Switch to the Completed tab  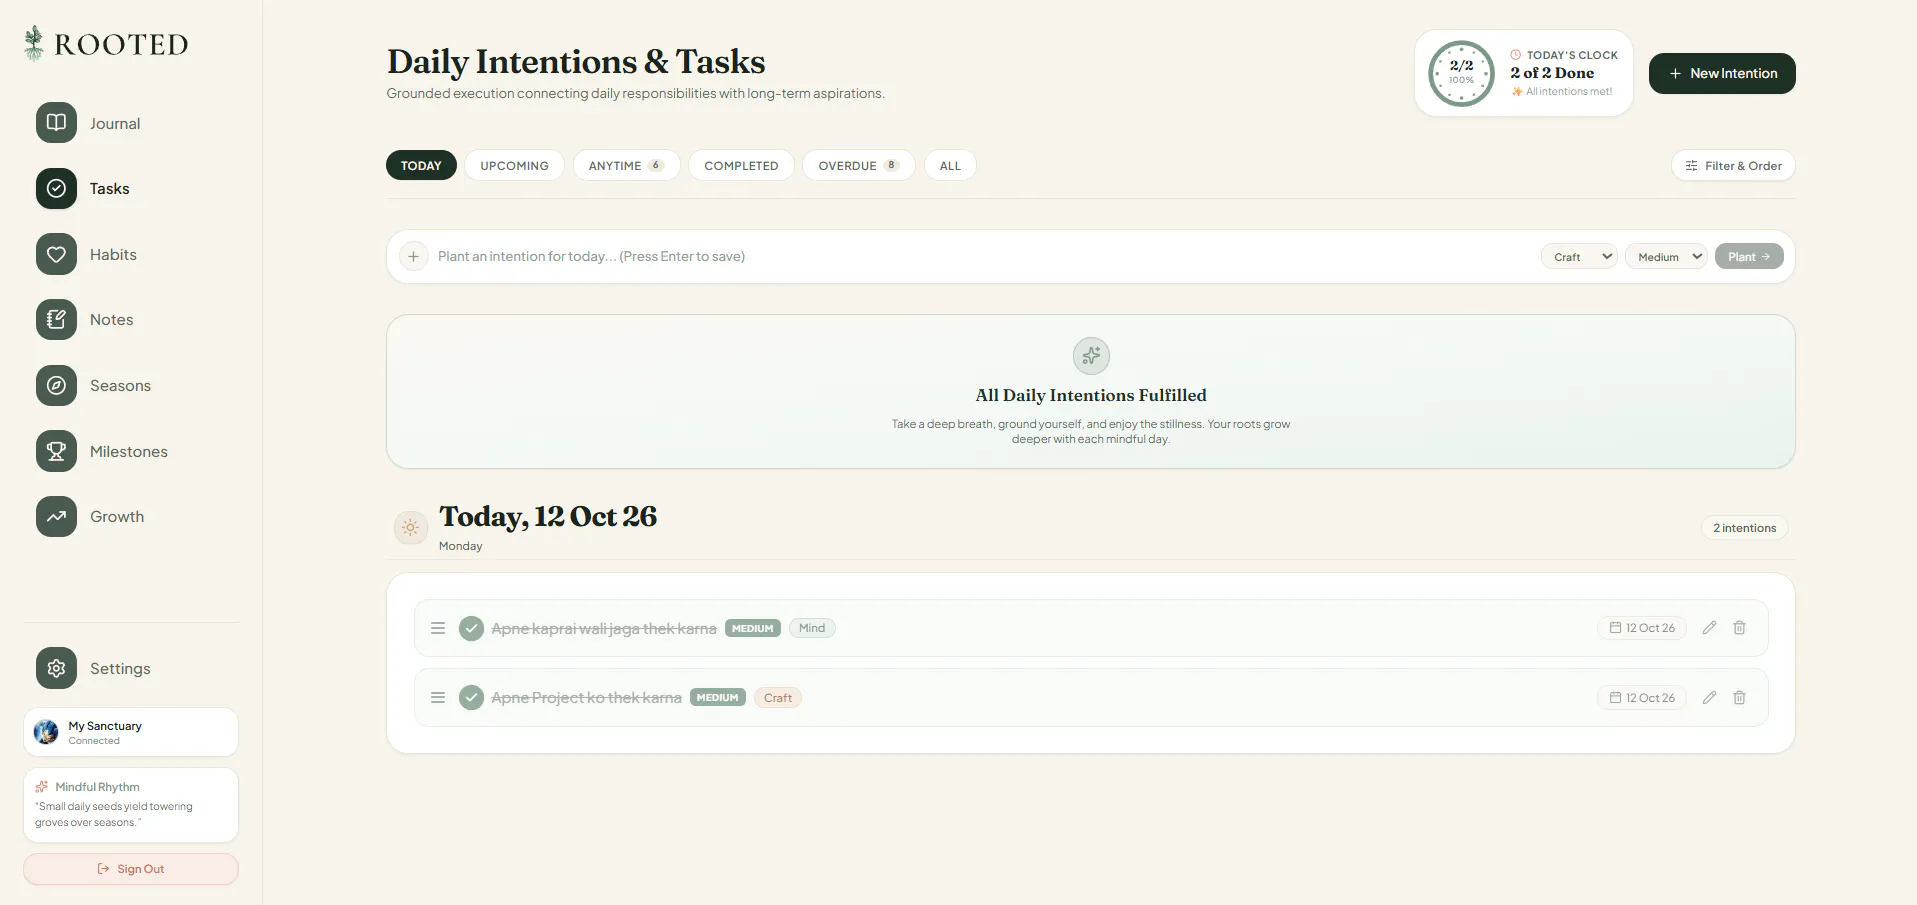[x=741, y=166]
